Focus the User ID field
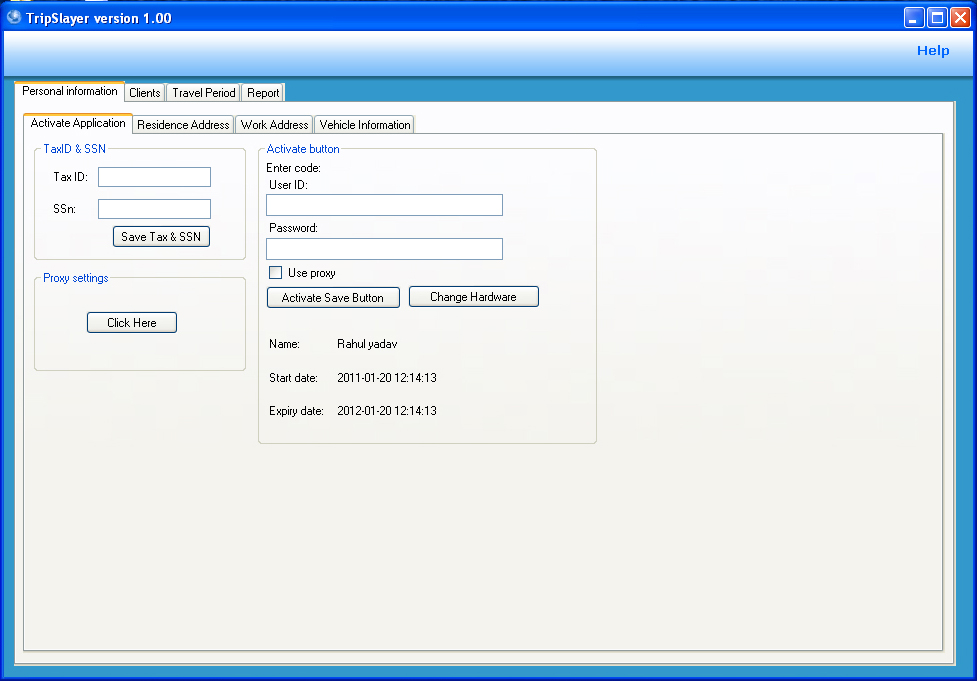Image resolution: width=977 pixels, height=681 pixels. click(384, 205)
